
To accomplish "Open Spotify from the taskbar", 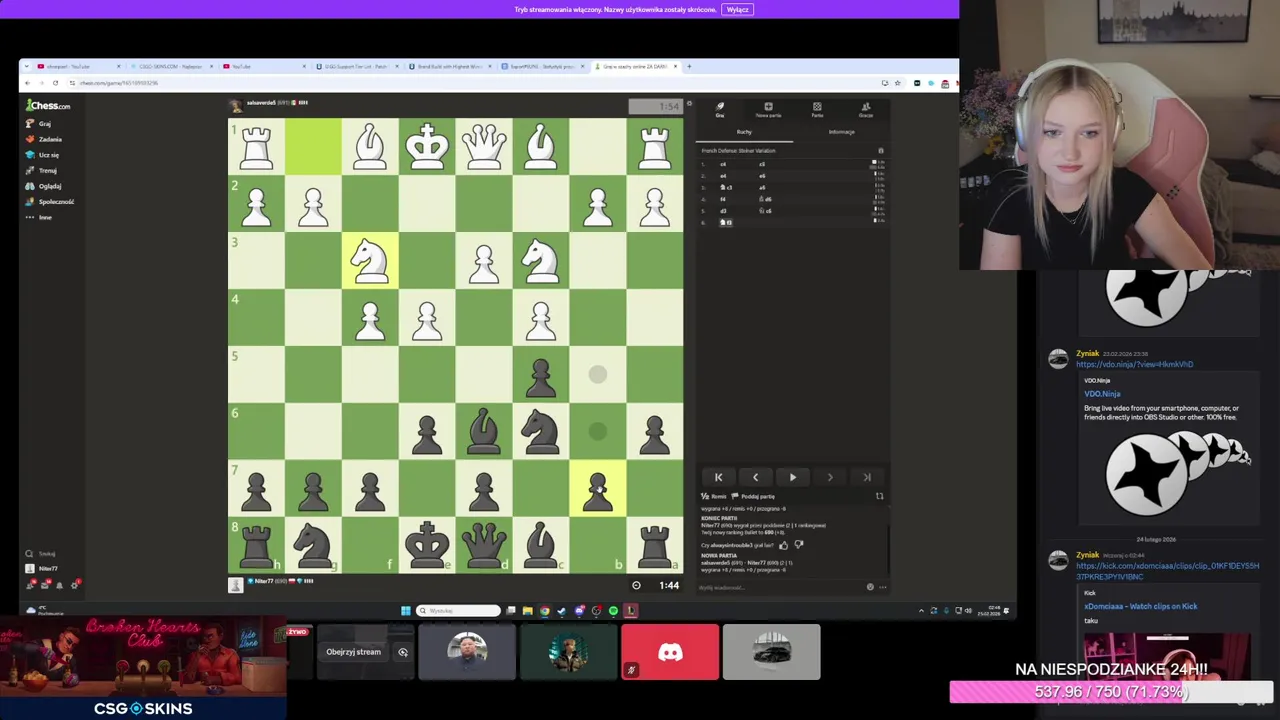I will (613, 610).
